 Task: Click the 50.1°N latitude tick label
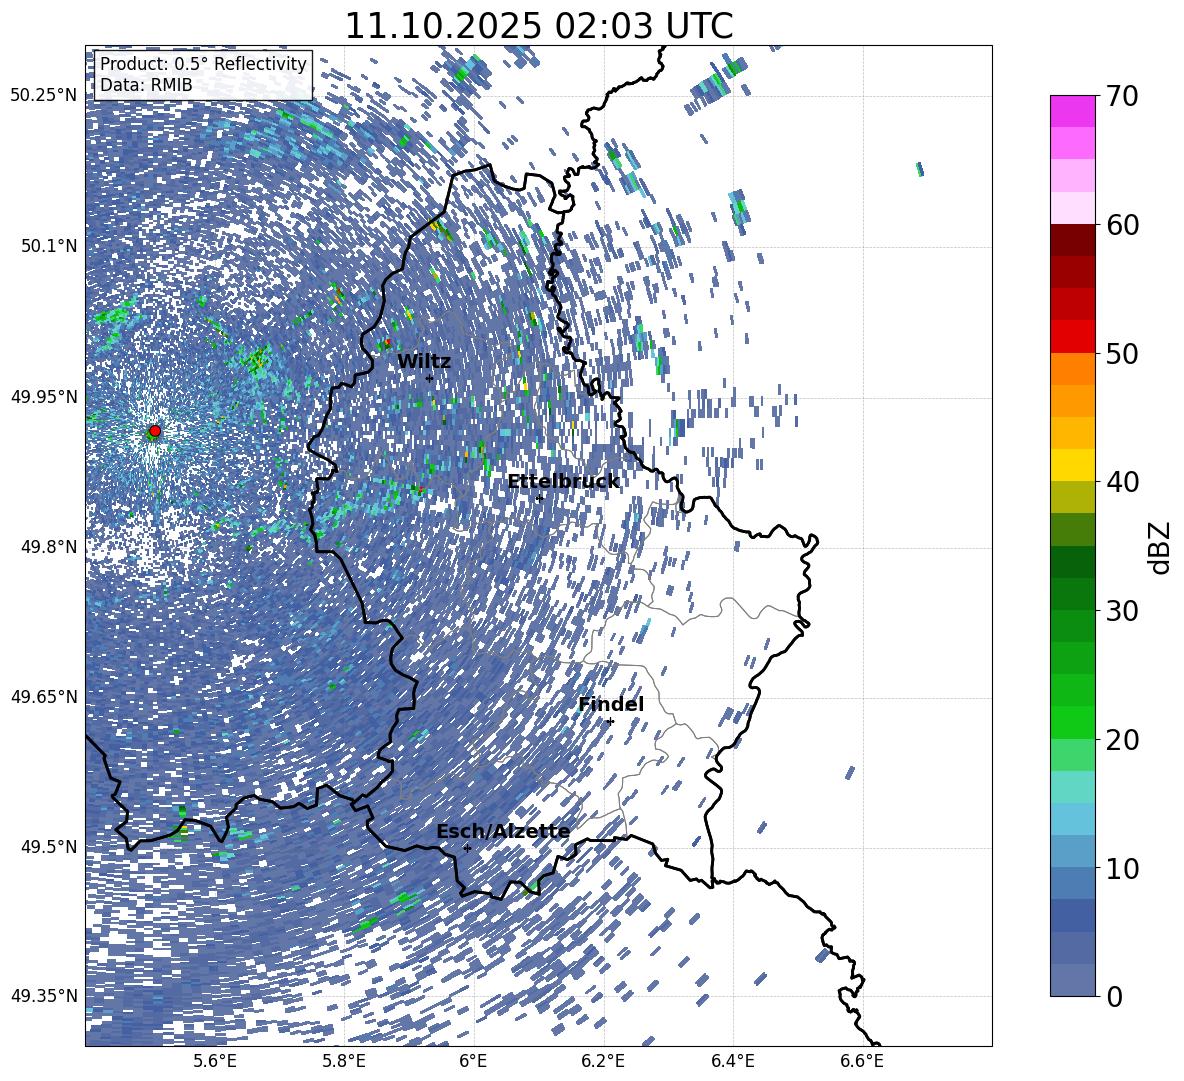pyautogui.click(x=48, y=246)
